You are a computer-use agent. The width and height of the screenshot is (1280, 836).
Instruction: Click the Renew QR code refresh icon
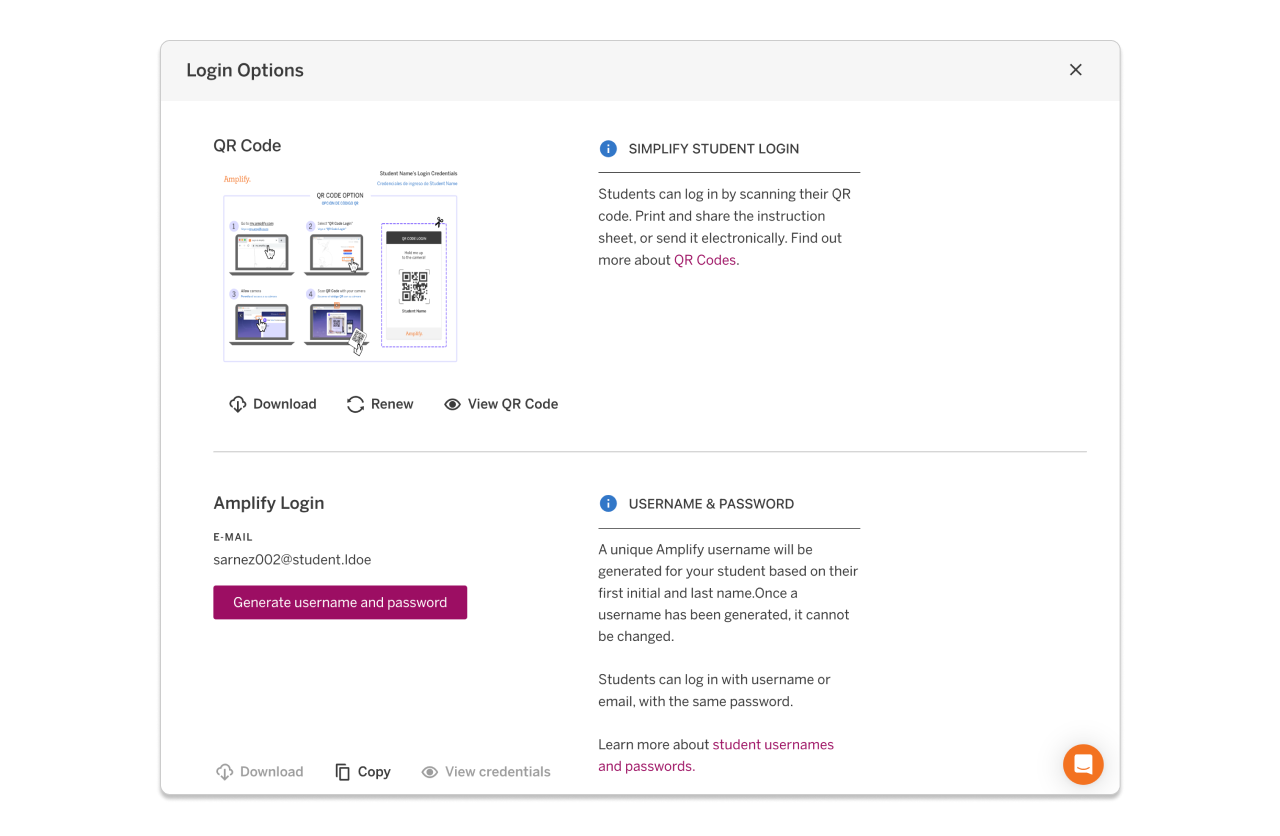(x=355, y=403)
